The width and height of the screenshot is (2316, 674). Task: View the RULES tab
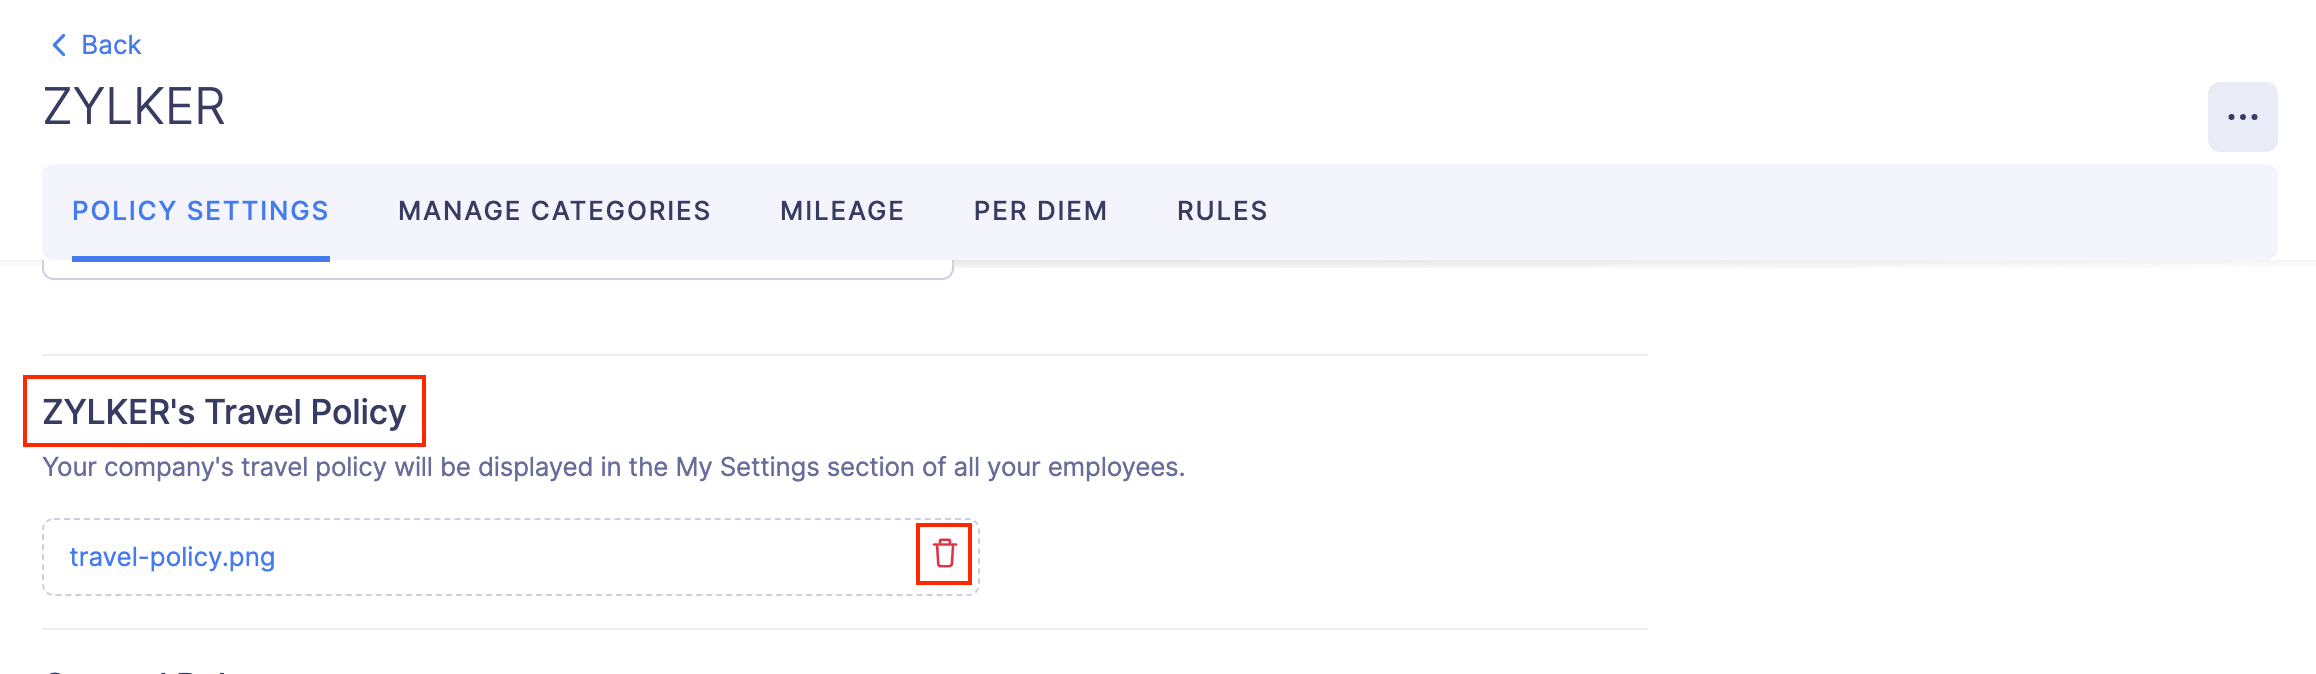(x=1222, y=211)
